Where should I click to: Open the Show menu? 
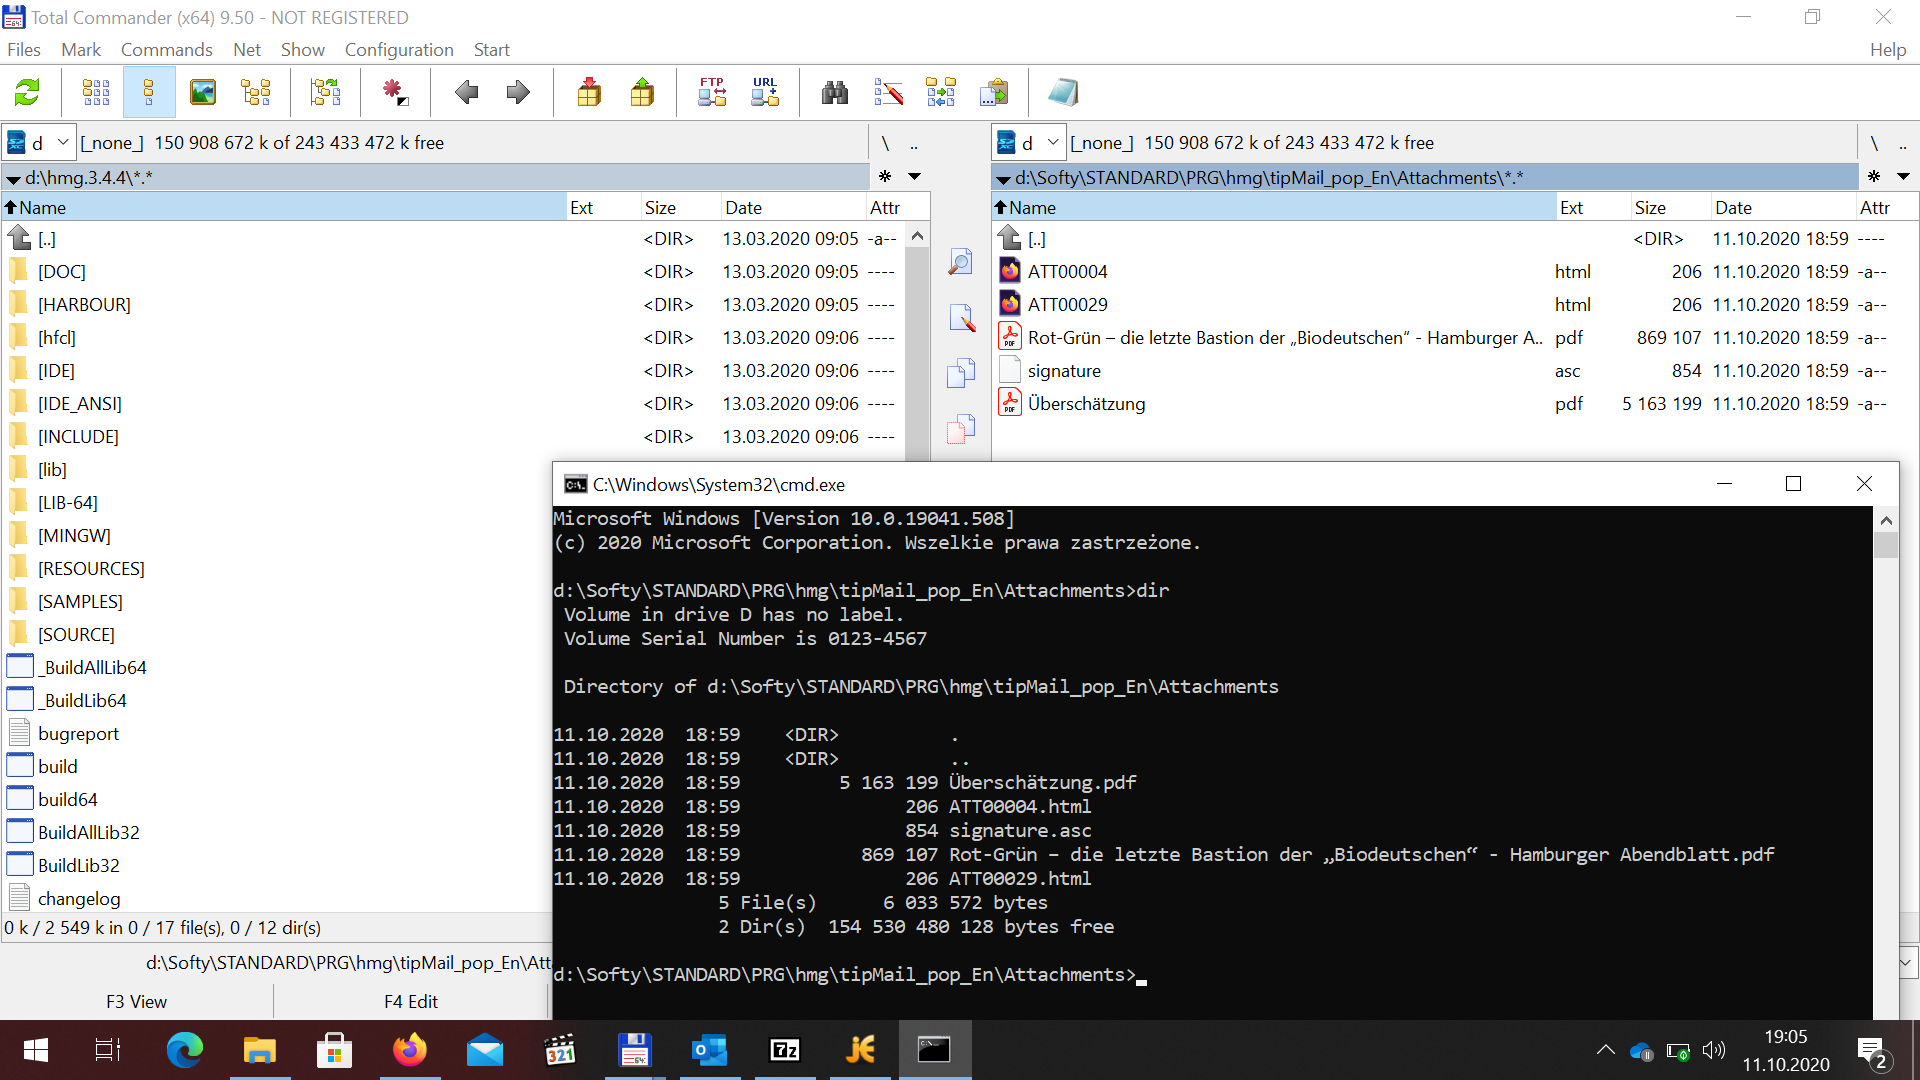click(303, 50)
